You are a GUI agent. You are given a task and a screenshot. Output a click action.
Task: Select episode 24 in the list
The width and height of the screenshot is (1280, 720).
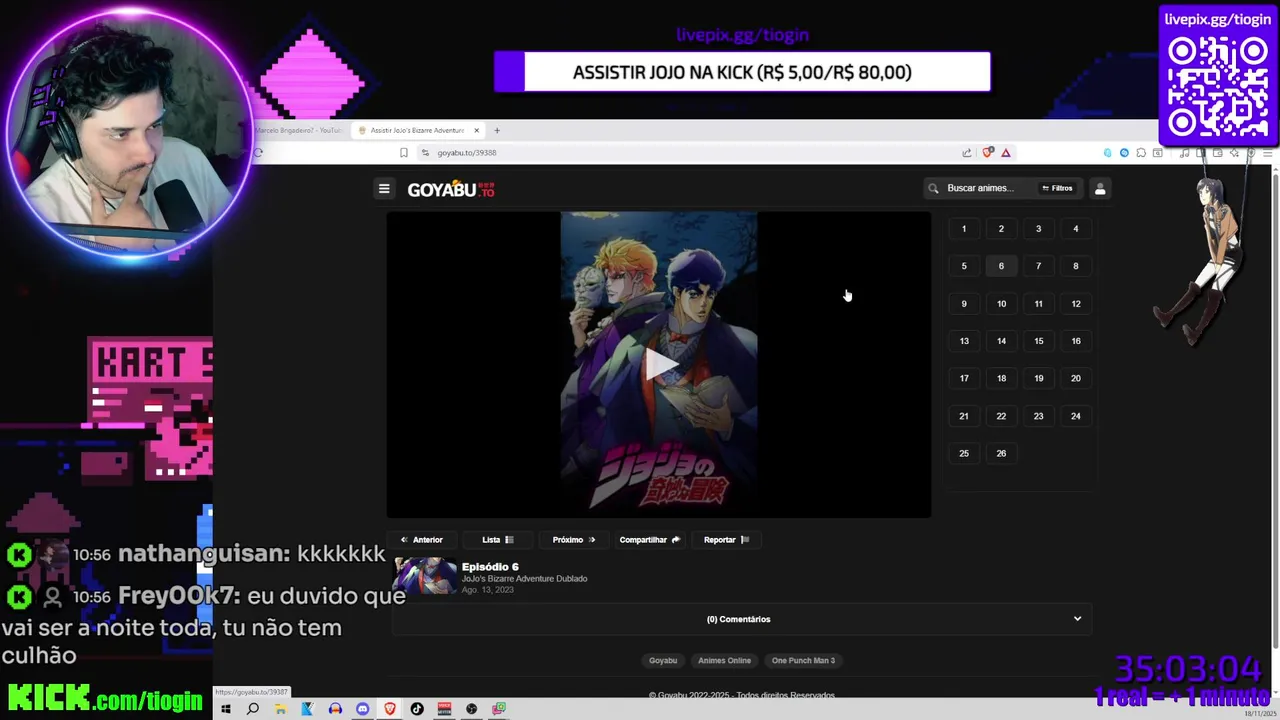pos(1076,416)
